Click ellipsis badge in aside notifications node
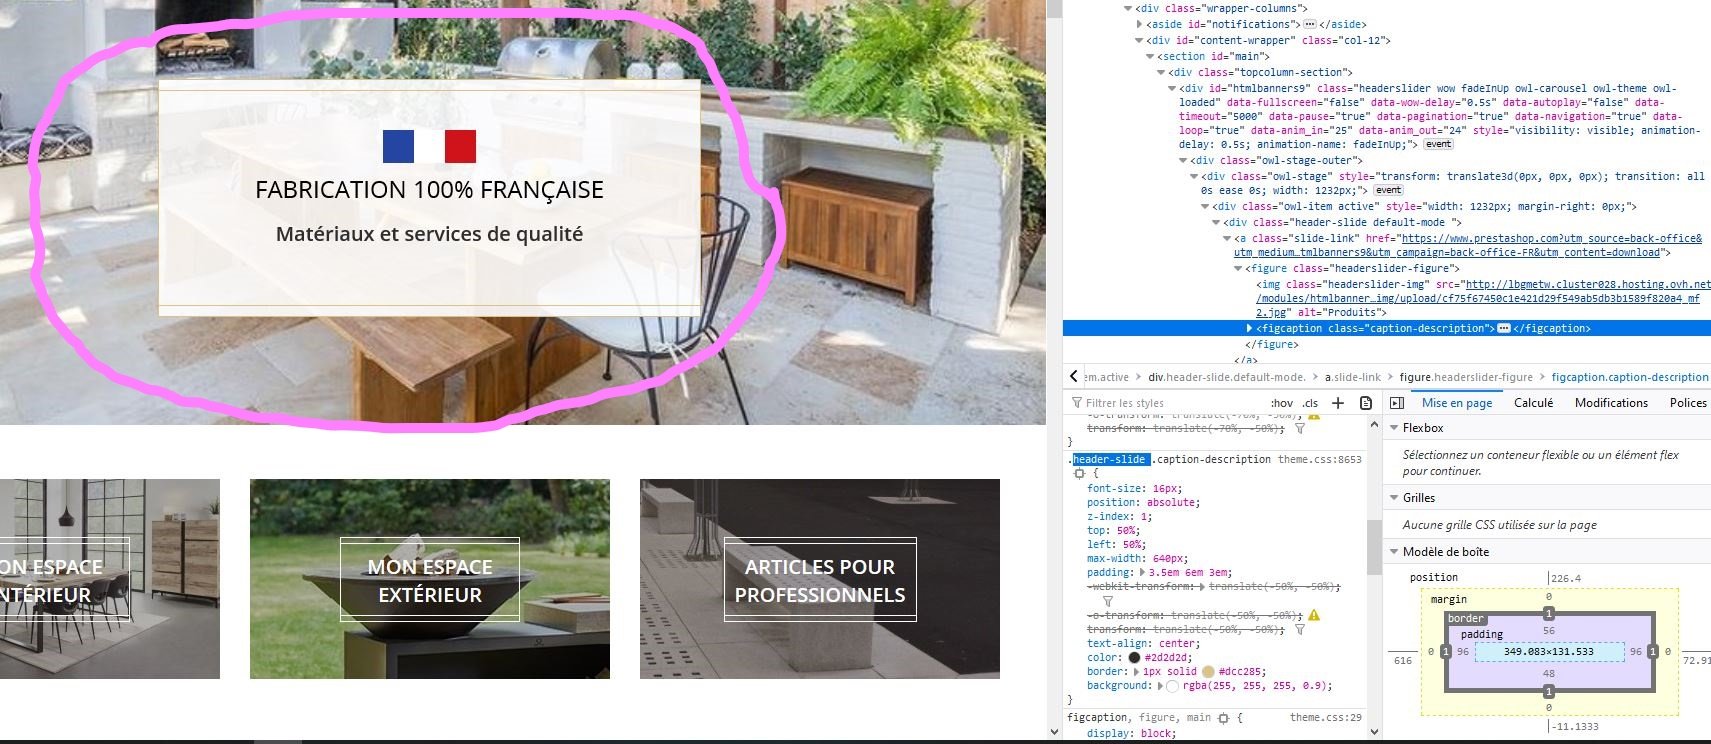 coord(1309,24)
